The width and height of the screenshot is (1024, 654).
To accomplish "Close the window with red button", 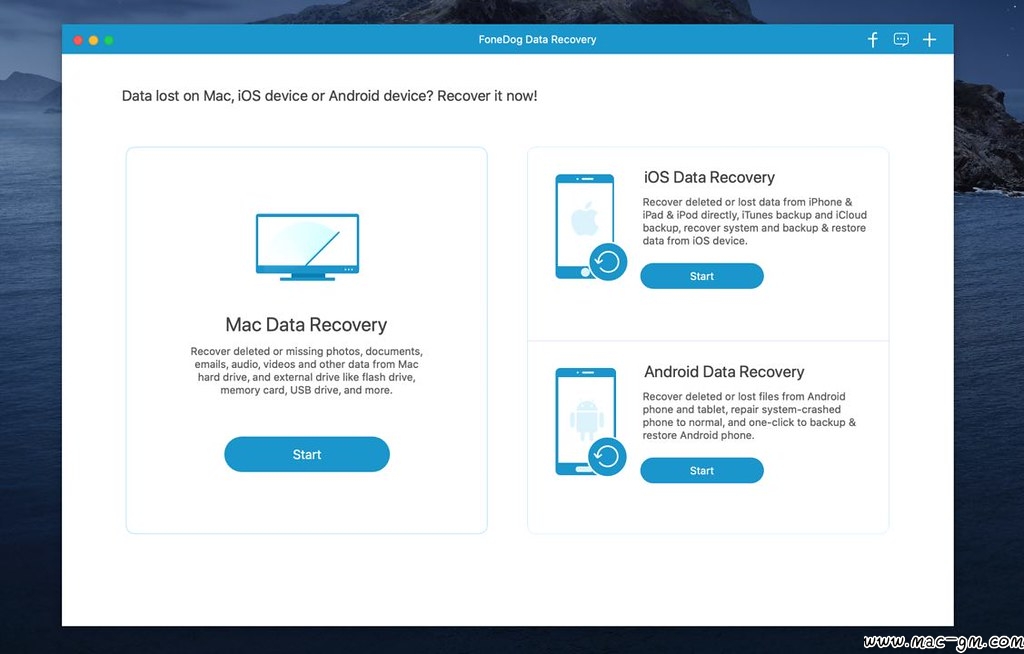I will point(78,40).
